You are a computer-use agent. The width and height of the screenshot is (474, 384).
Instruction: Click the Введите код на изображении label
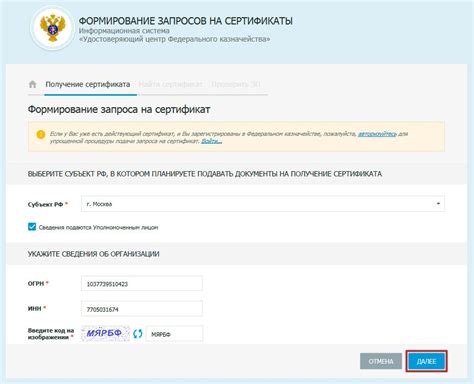(x=51, y=334)
